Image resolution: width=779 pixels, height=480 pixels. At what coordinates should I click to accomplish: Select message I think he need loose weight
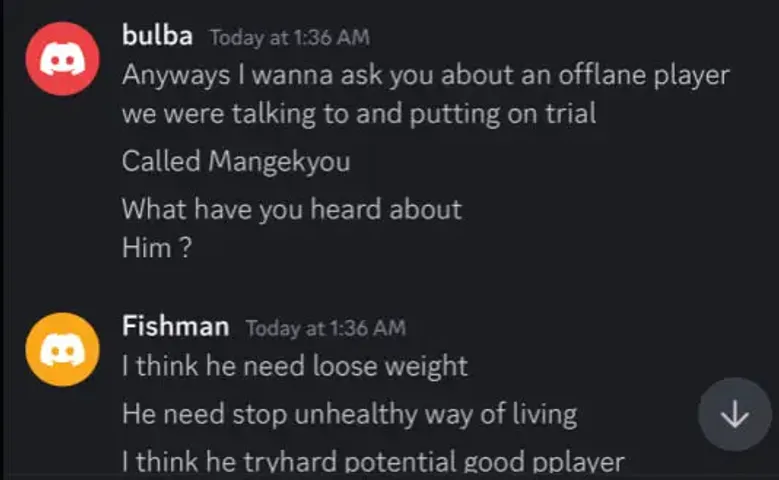pos(295,366)
